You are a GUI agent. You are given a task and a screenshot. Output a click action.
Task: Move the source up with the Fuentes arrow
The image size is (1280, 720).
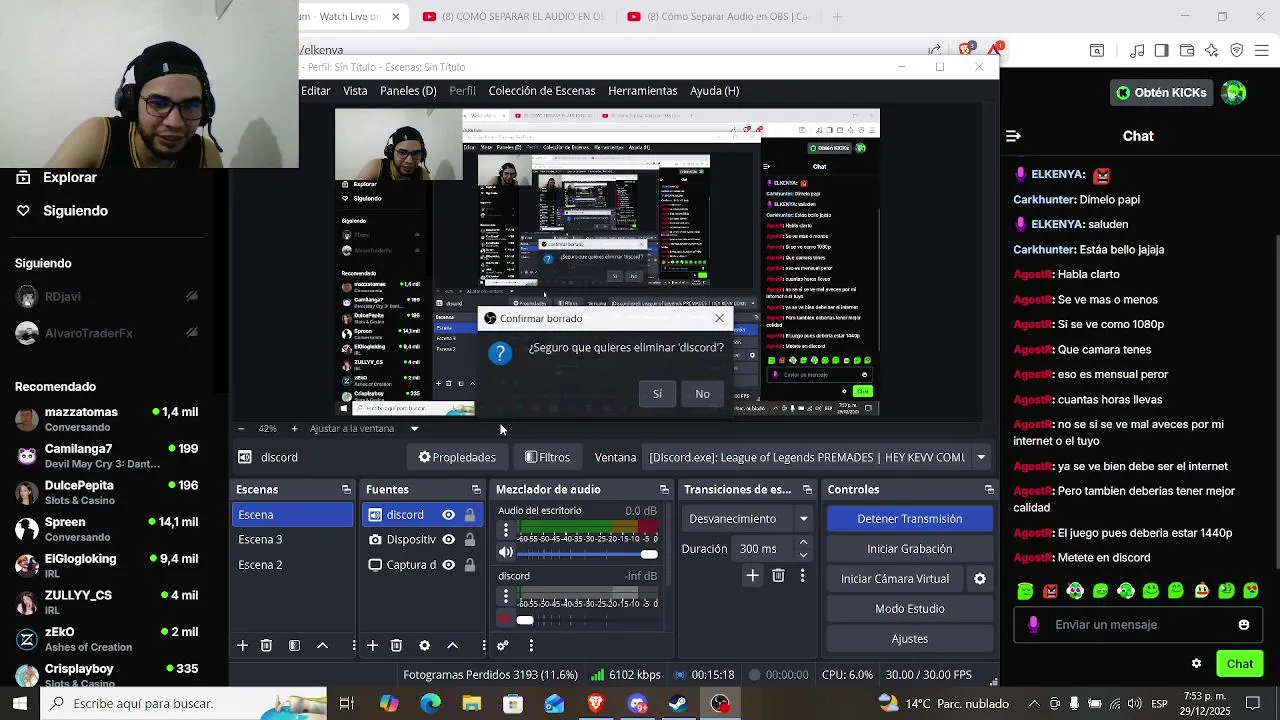click(452, 646)
